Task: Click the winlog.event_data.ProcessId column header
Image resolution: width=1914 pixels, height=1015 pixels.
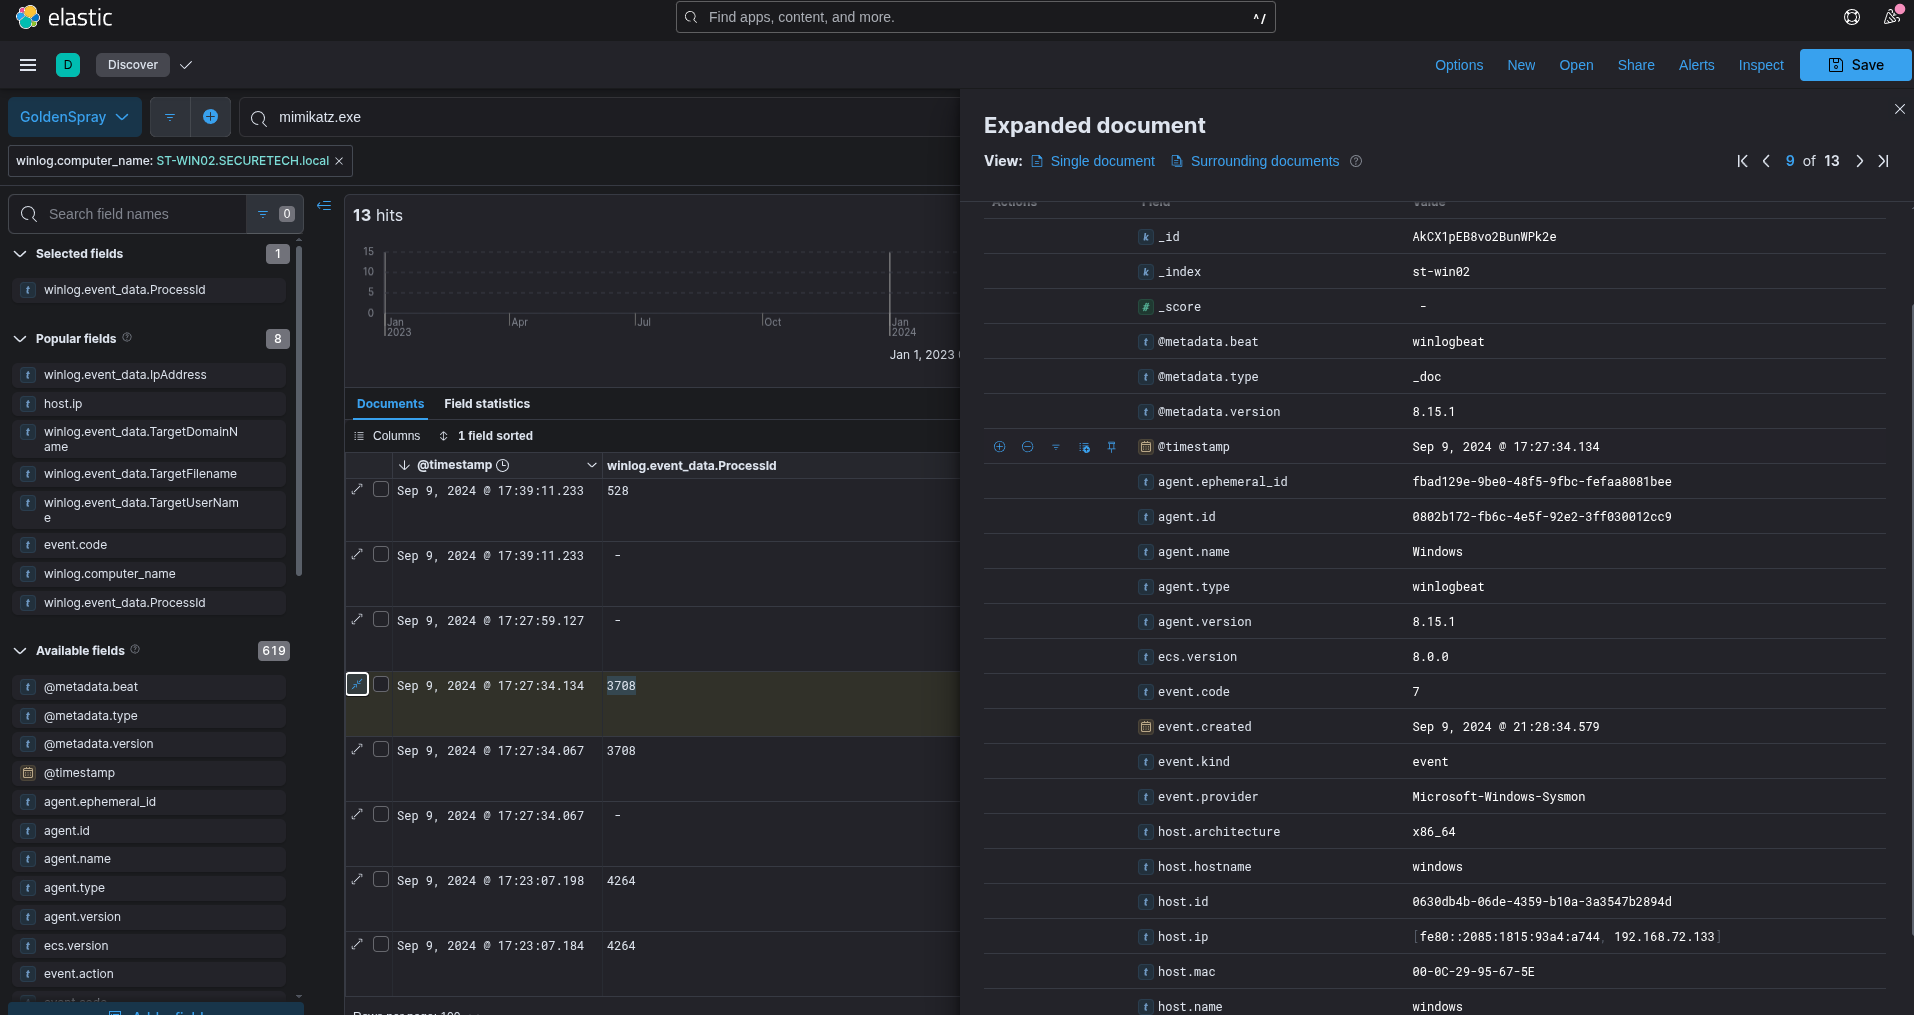Action: 691,465
